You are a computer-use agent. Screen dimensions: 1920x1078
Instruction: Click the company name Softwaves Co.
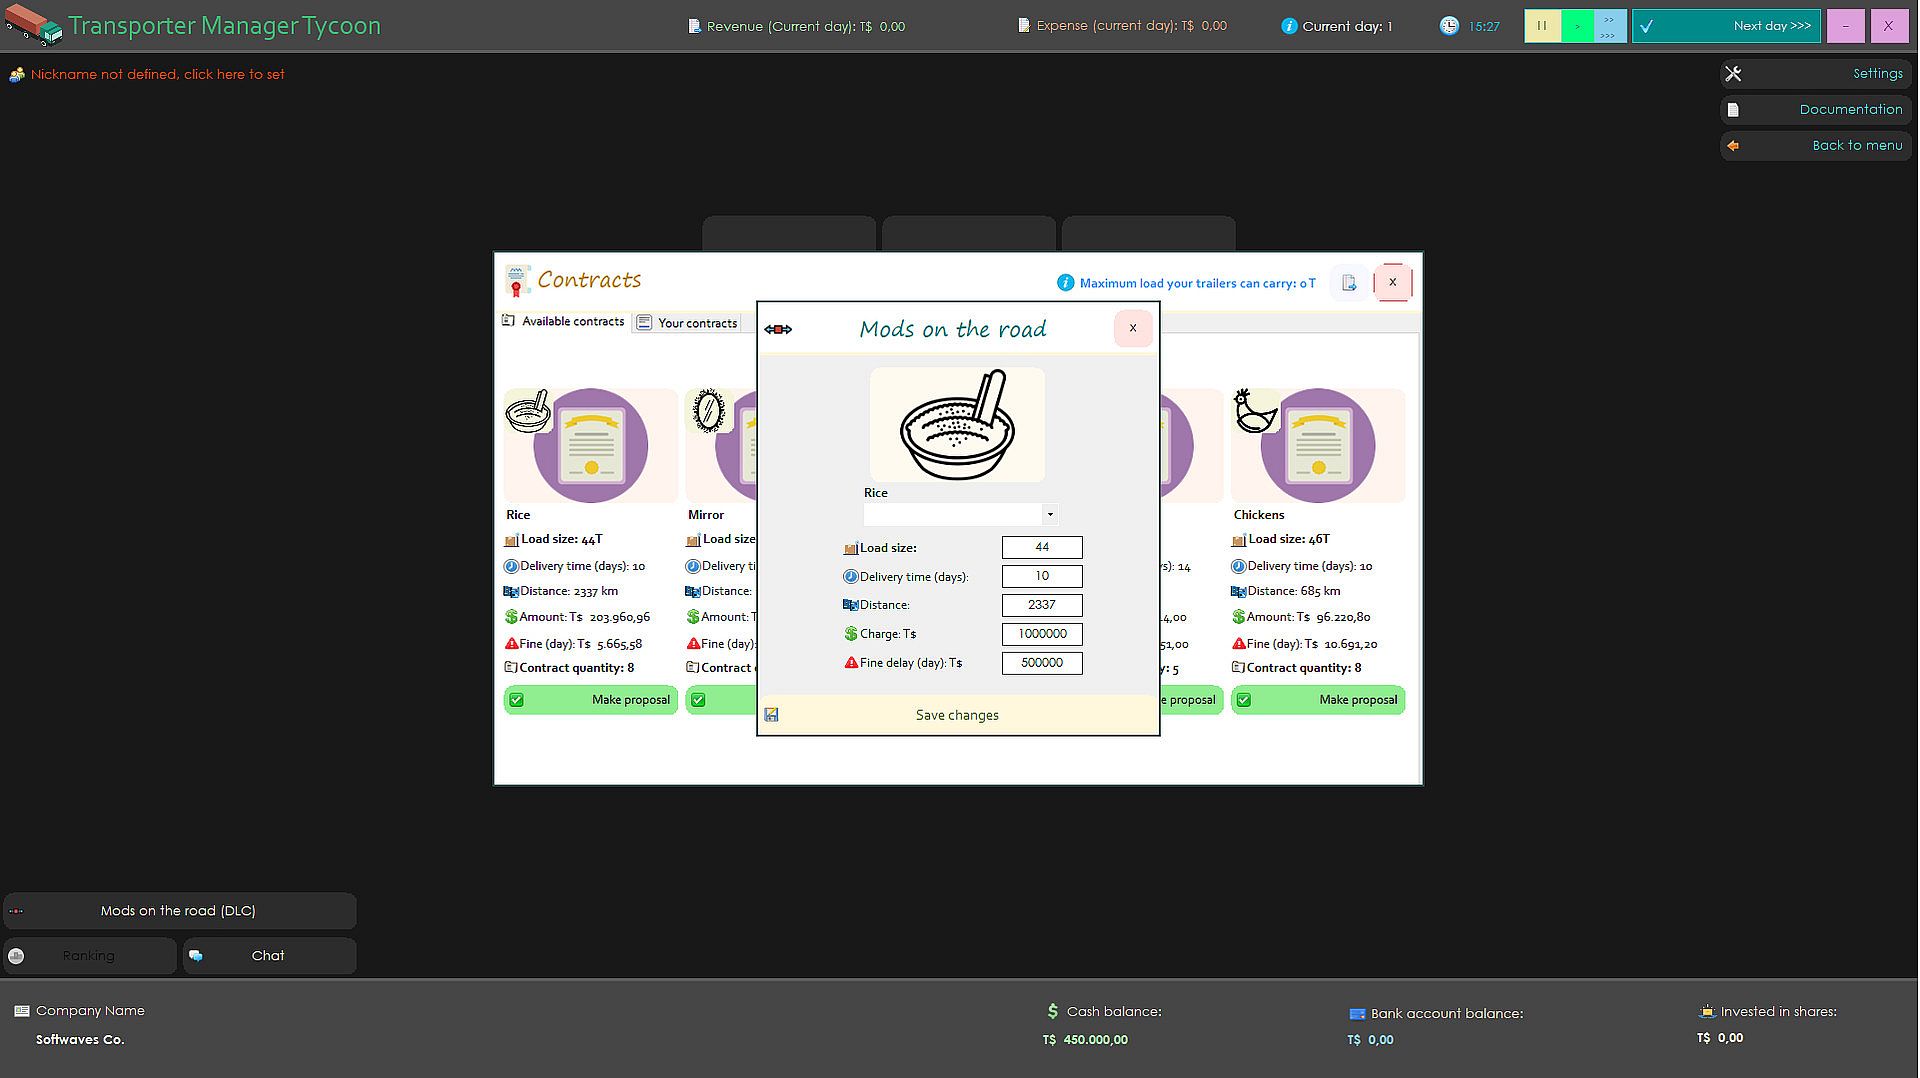(x=80, y=1040)
